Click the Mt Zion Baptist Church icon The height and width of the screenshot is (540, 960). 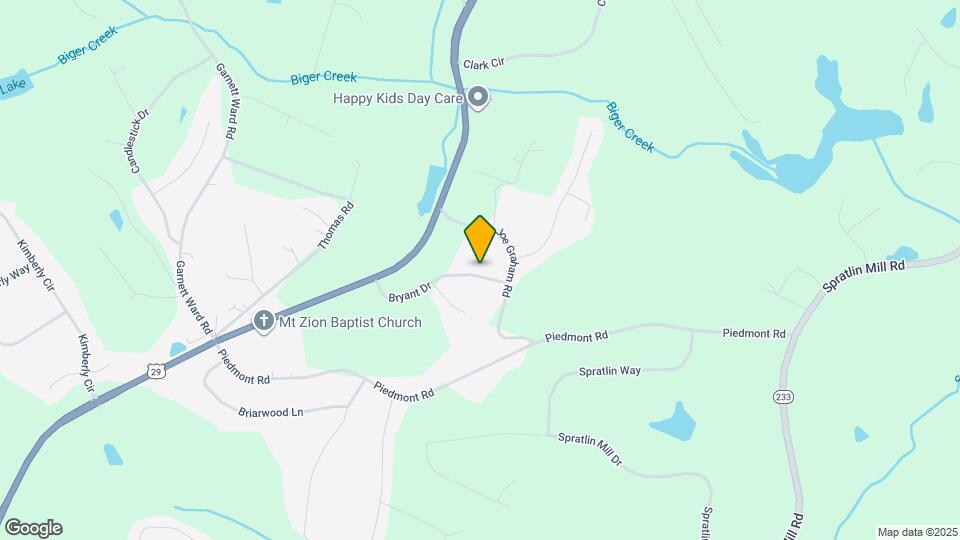[264, 321]
